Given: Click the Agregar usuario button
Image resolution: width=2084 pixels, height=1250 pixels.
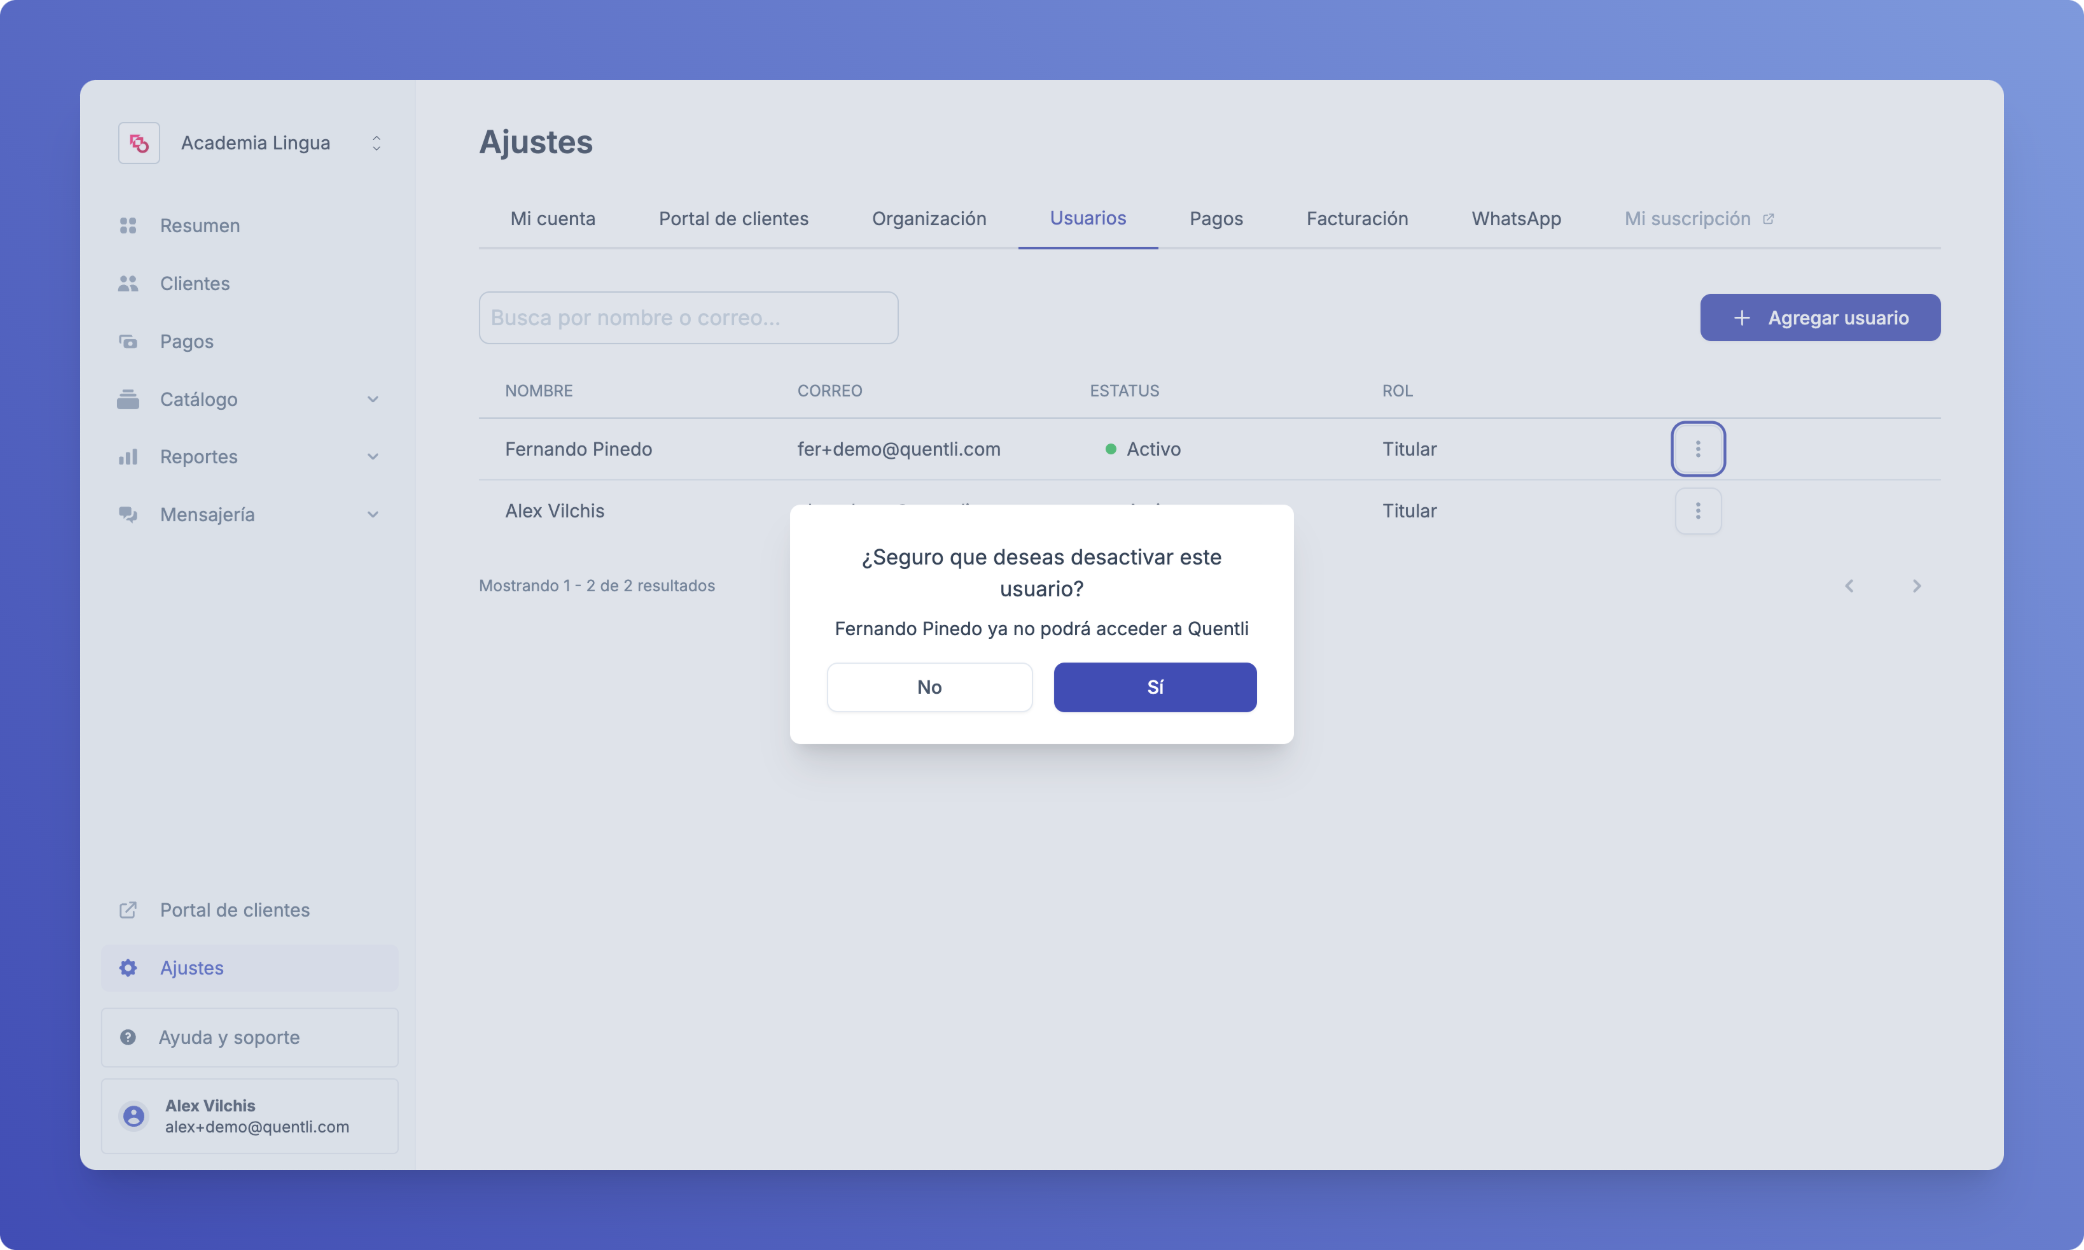Looking at the screenshot, I should (x=1819, y=318).
